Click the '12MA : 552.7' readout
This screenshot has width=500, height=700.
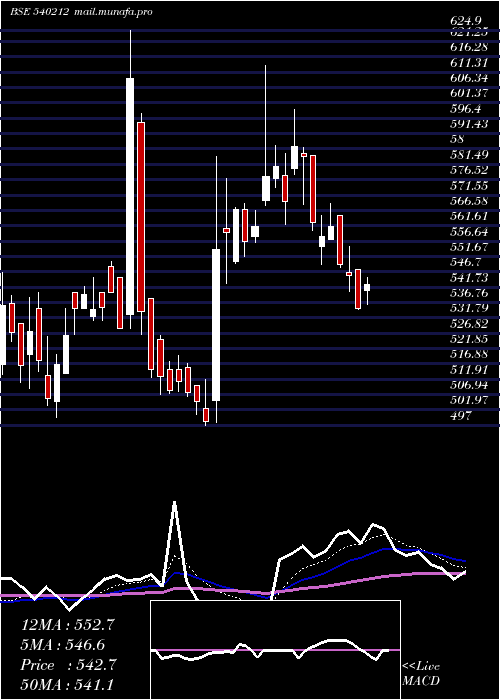69,625
